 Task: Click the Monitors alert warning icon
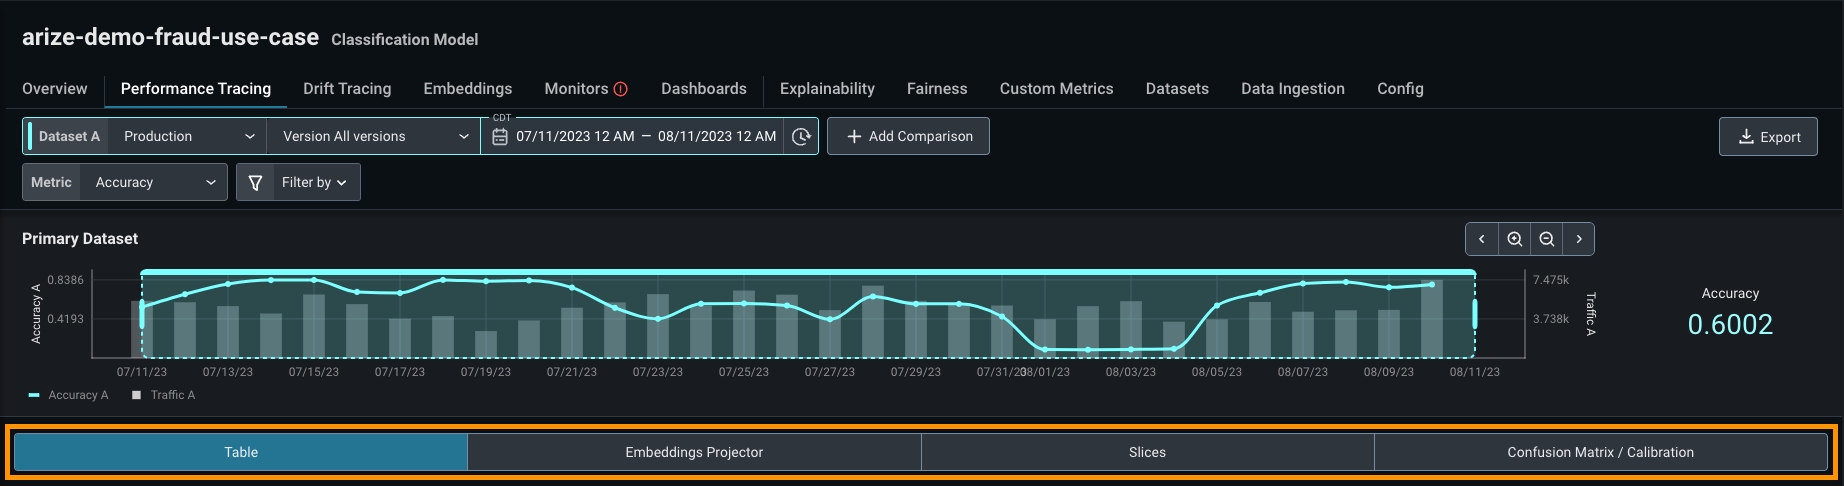(x=620, y=89)
